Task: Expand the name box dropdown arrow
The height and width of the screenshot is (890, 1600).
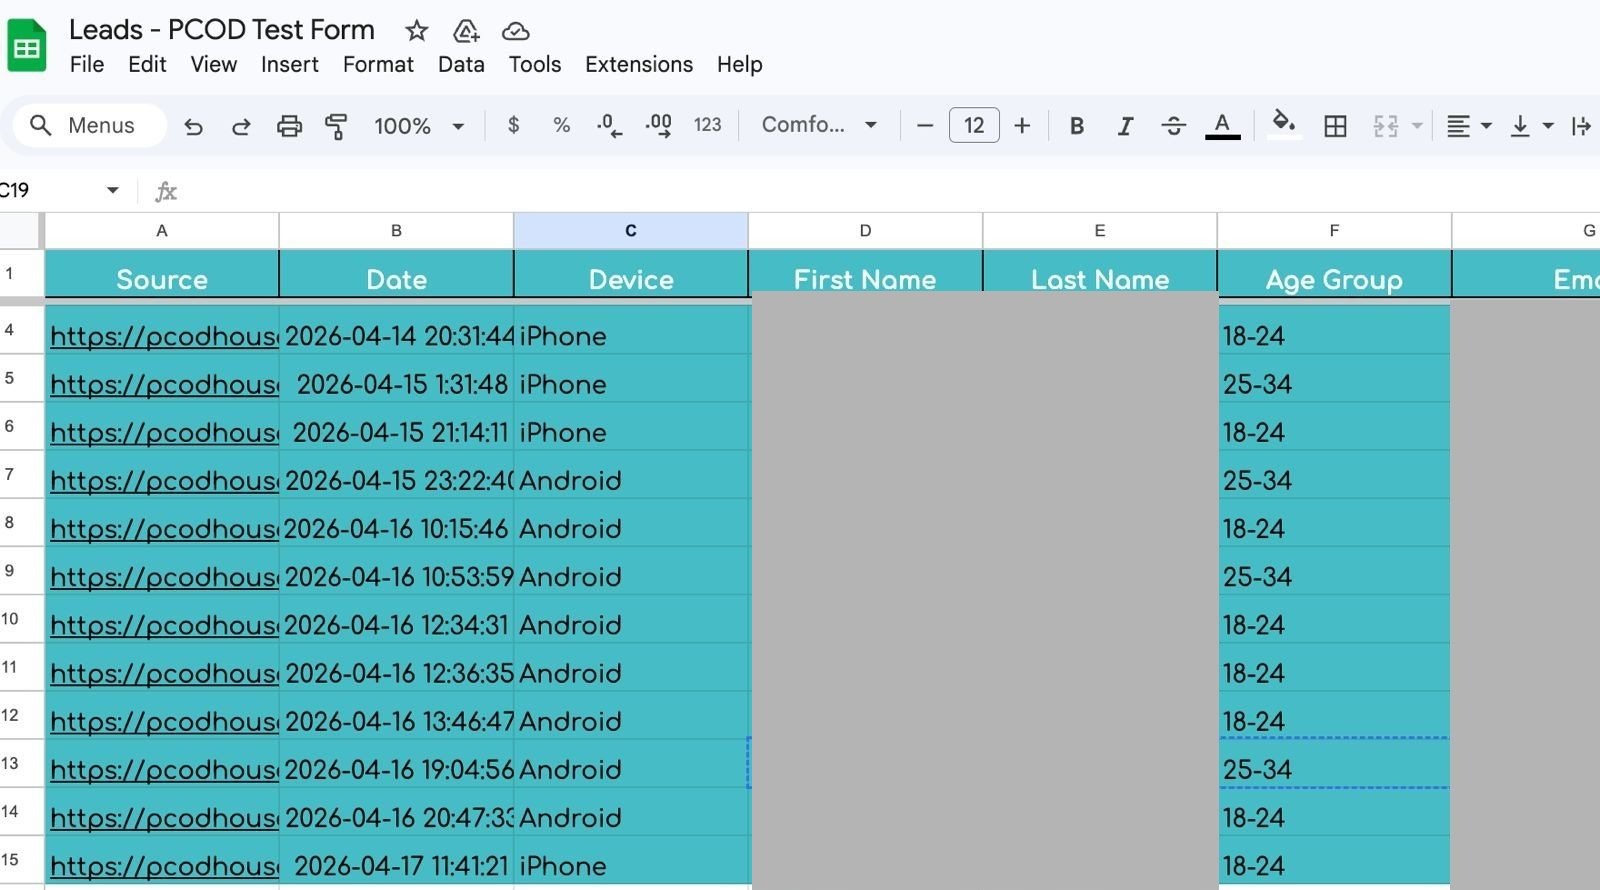Action: pyautogui.click(x=112, y=190)
